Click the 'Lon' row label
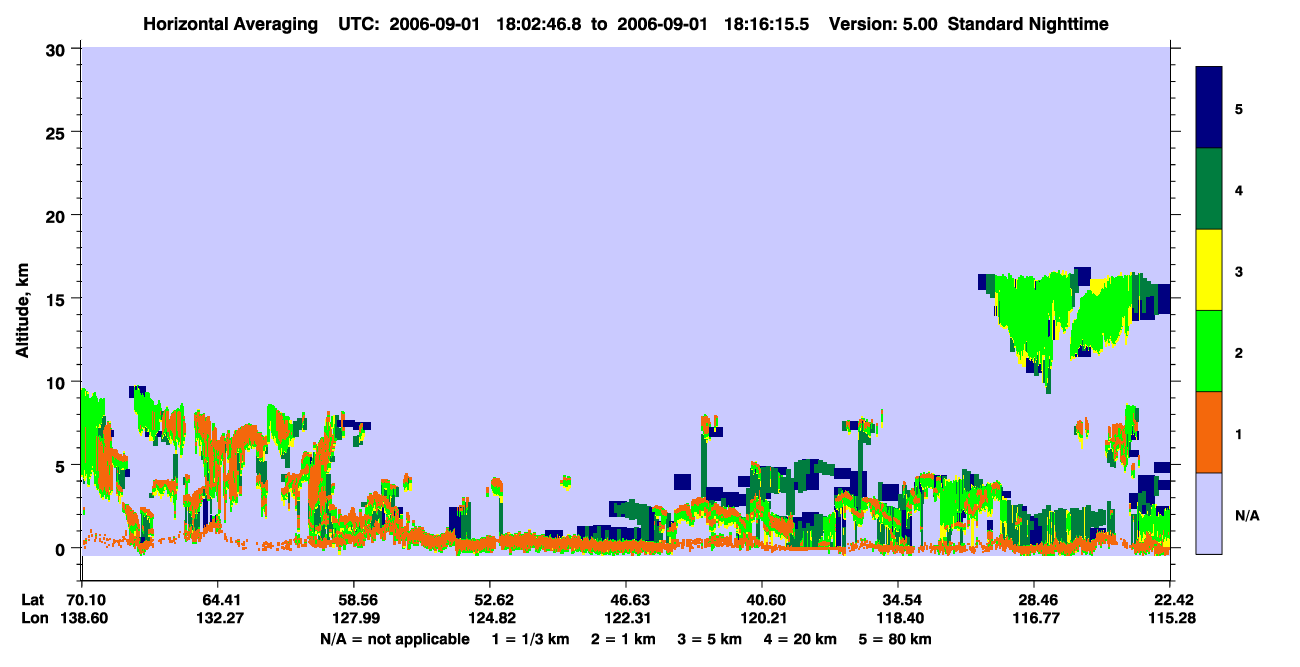This screenshot has width=1300, height=667. (35, 618)
